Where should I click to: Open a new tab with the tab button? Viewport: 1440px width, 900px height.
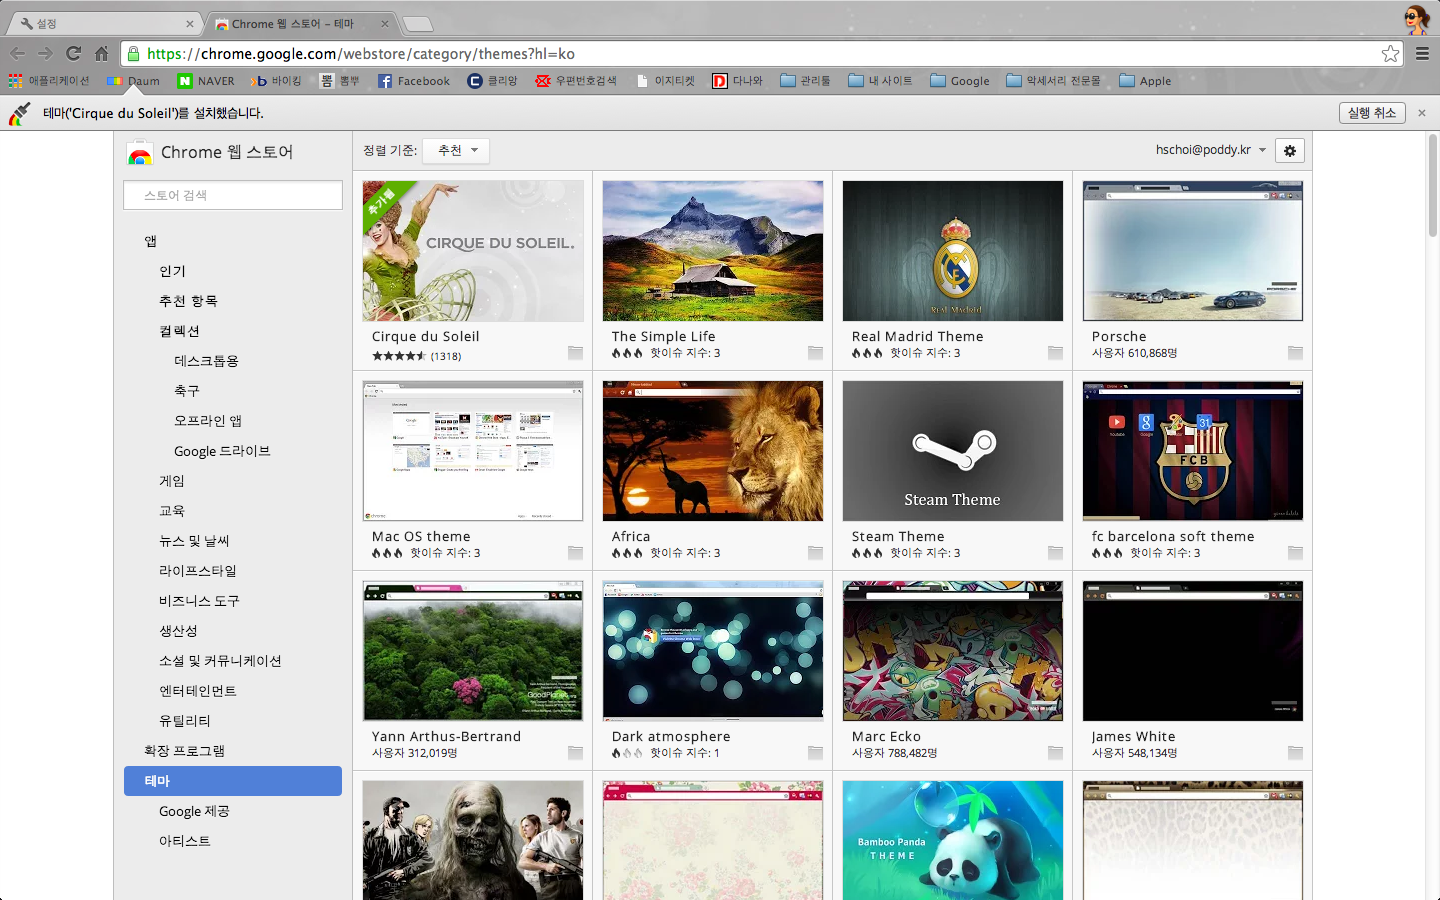pyautogui.click(x=418, y=24)
